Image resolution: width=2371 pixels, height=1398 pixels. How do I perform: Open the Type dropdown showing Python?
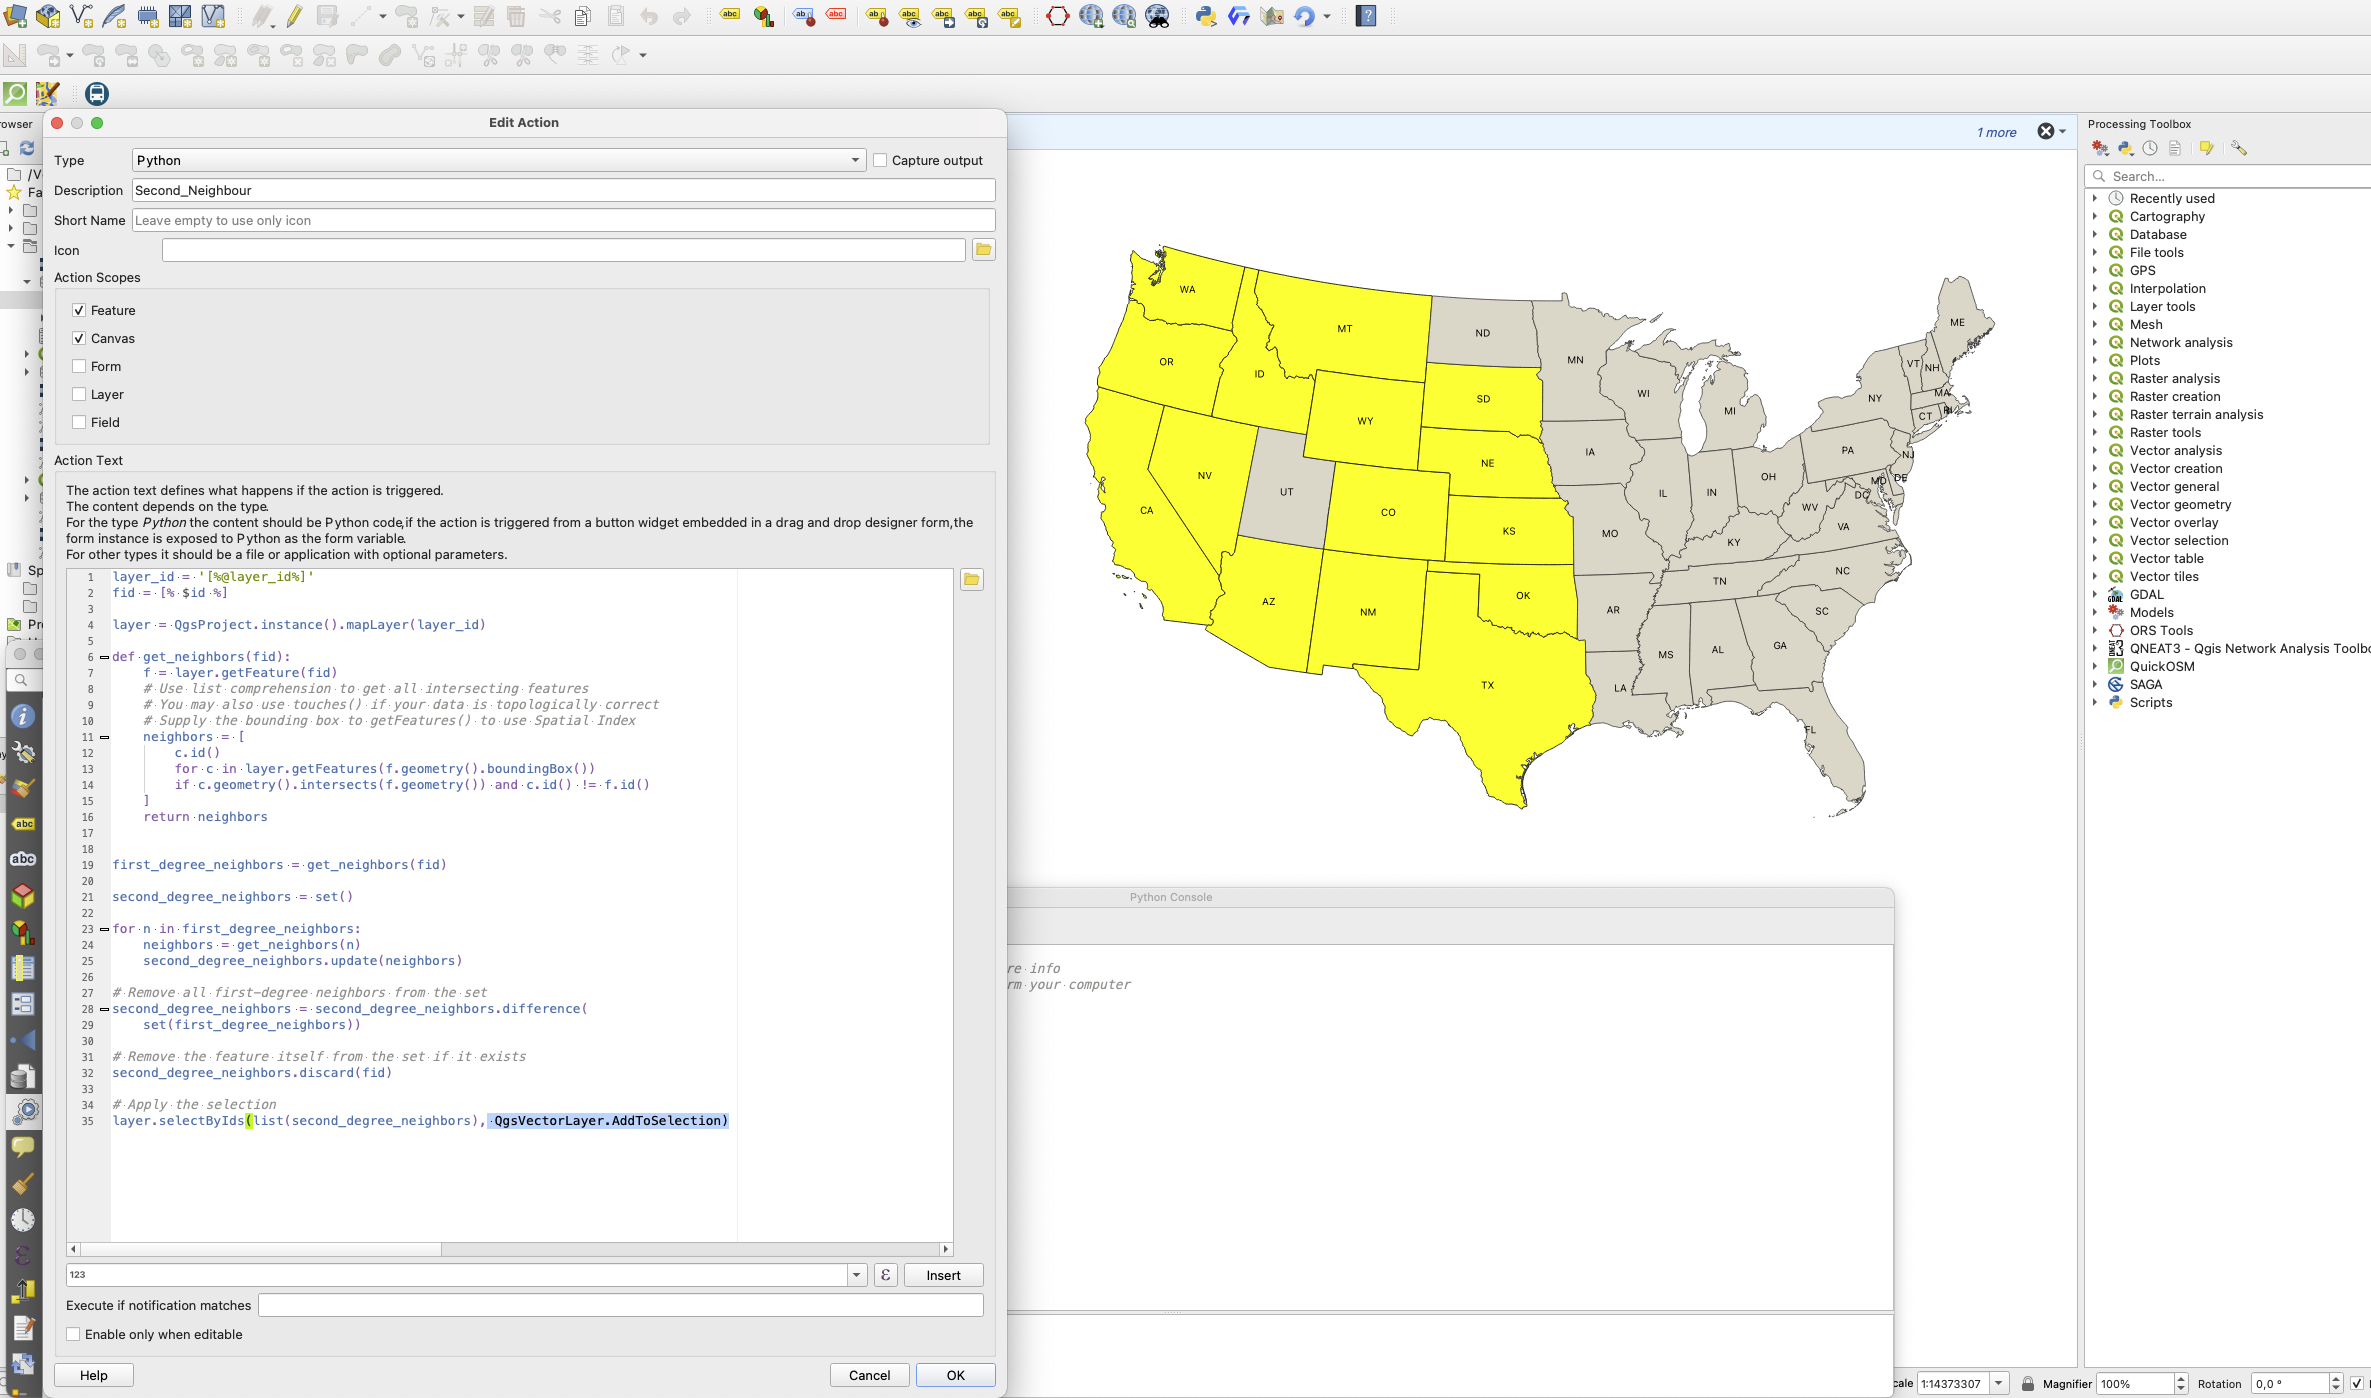pos(499,160)
